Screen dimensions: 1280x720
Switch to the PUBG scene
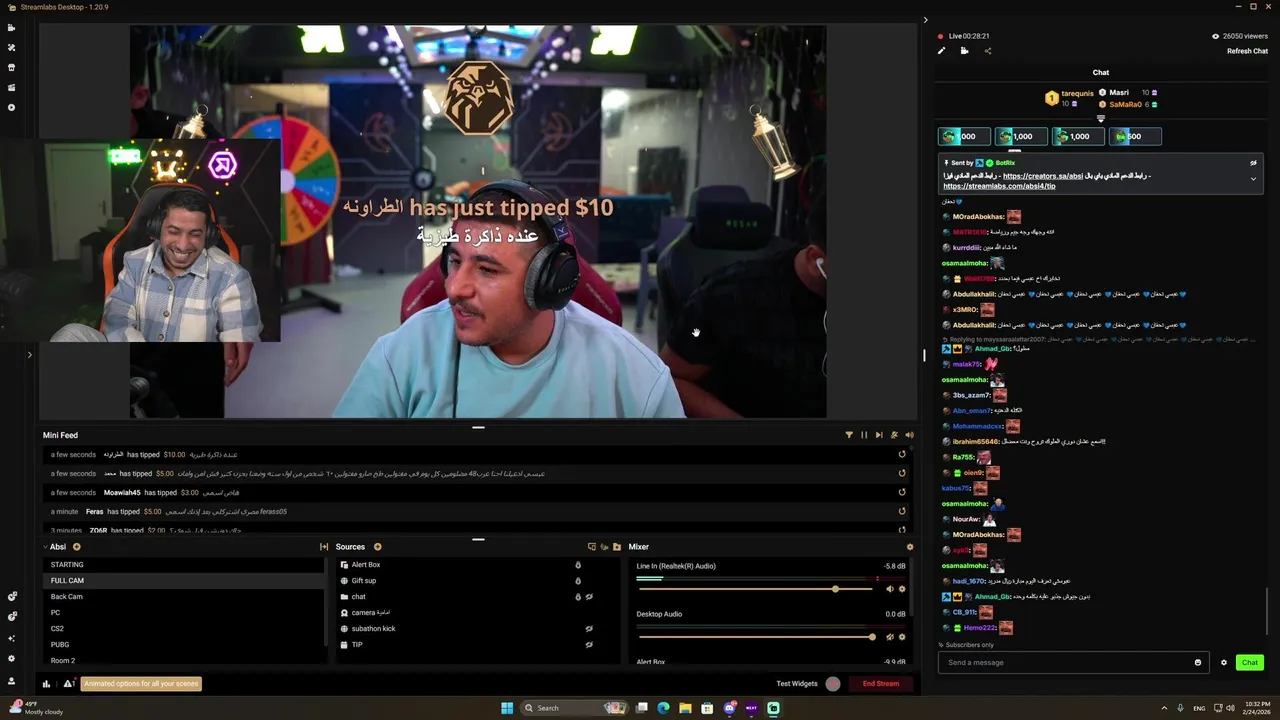tap(185, 645)
